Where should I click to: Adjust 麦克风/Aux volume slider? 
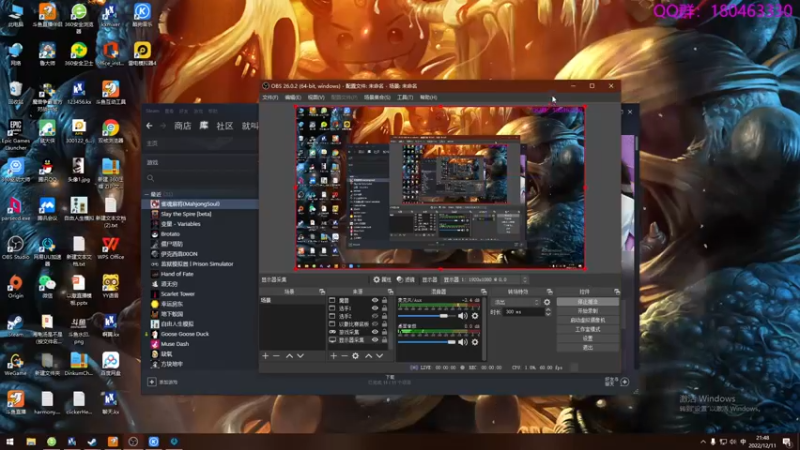click(x=427, y=316)
